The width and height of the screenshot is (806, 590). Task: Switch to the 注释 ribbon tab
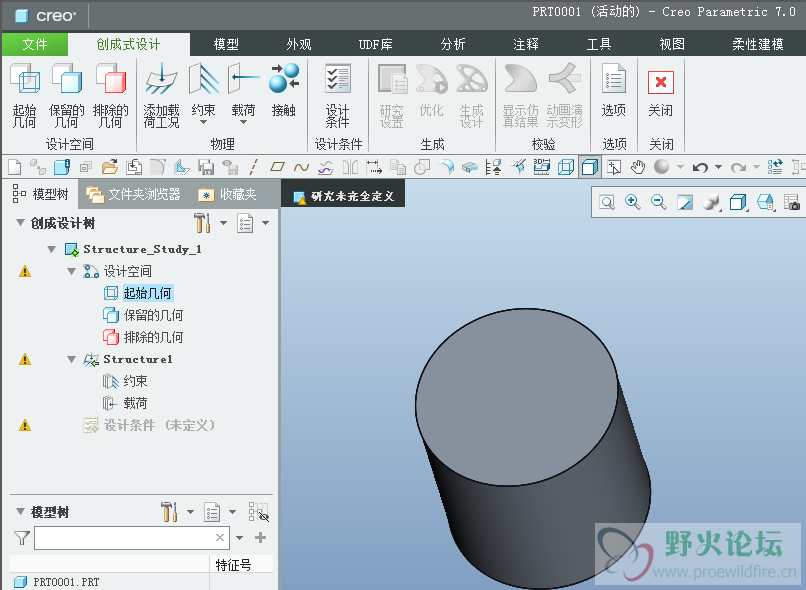point(526,44)
